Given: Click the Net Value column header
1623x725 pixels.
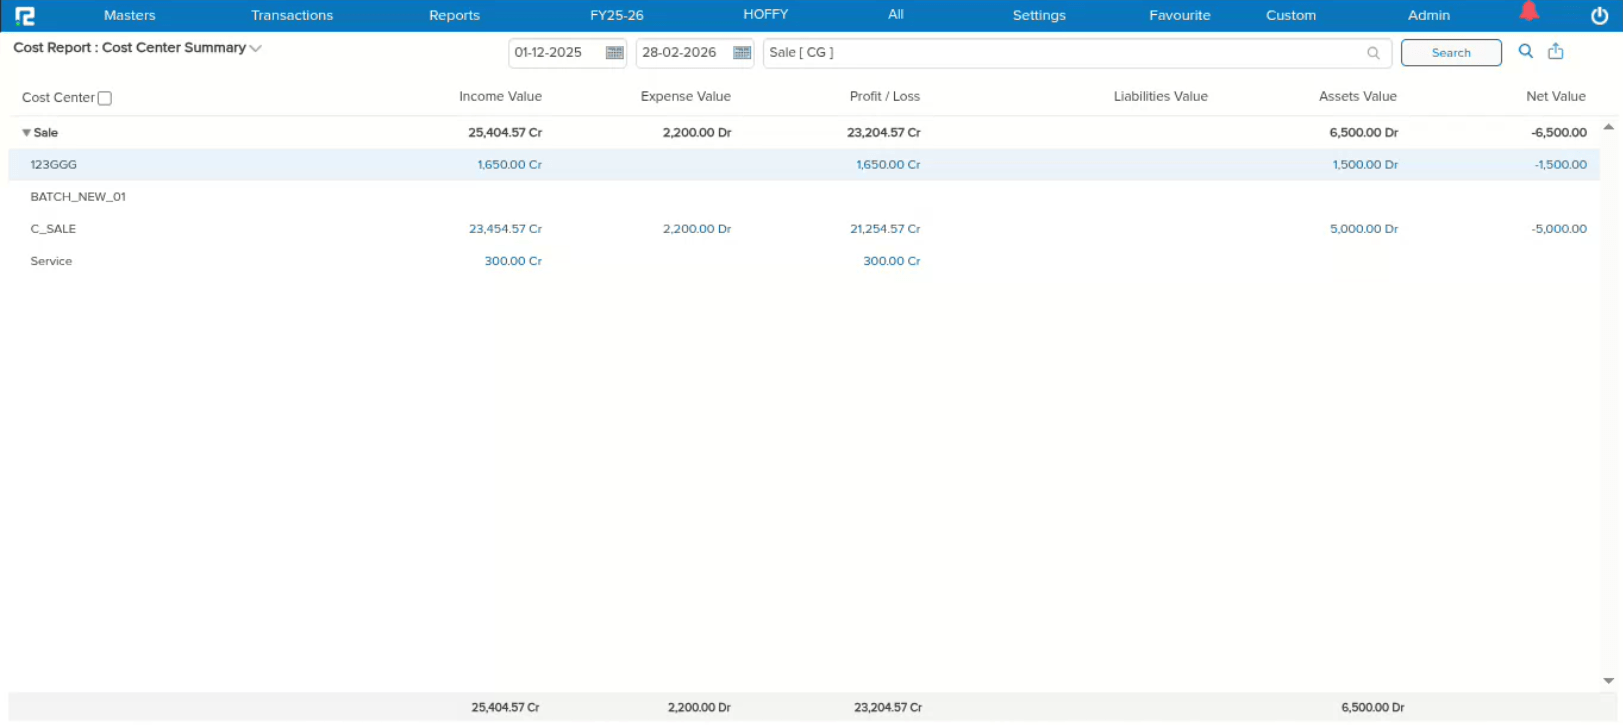Looking at the screenshot, I should coord(1556,97).
